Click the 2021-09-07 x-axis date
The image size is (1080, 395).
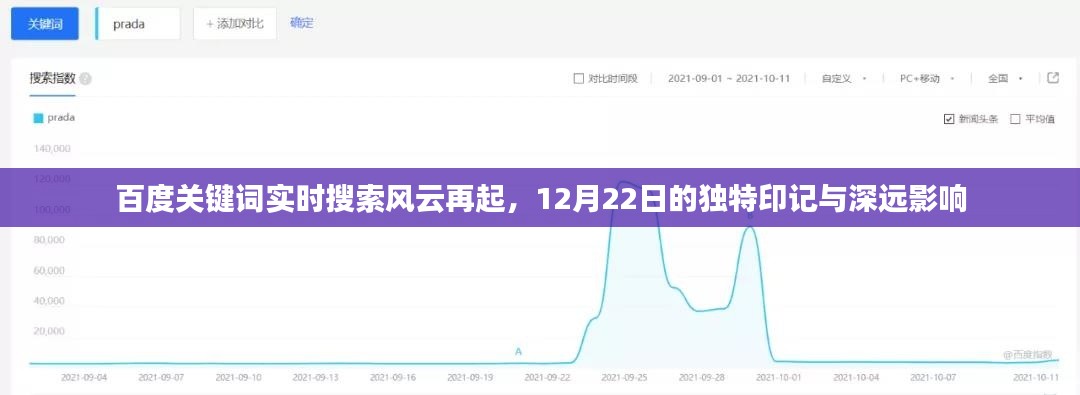click(161, 378)
